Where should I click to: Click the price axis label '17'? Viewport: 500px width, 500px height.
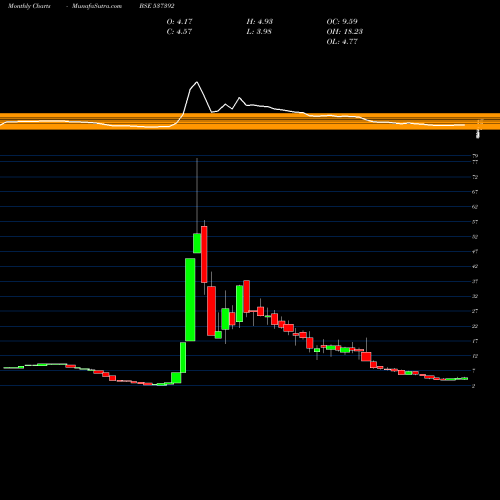(x=475, y=341)
